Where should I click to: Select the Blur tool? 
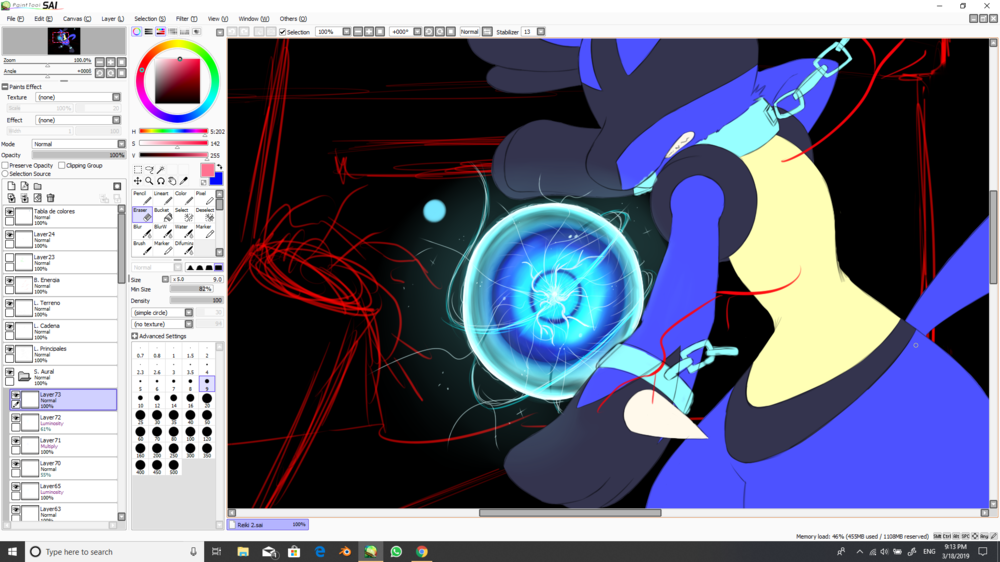[142, 230]
